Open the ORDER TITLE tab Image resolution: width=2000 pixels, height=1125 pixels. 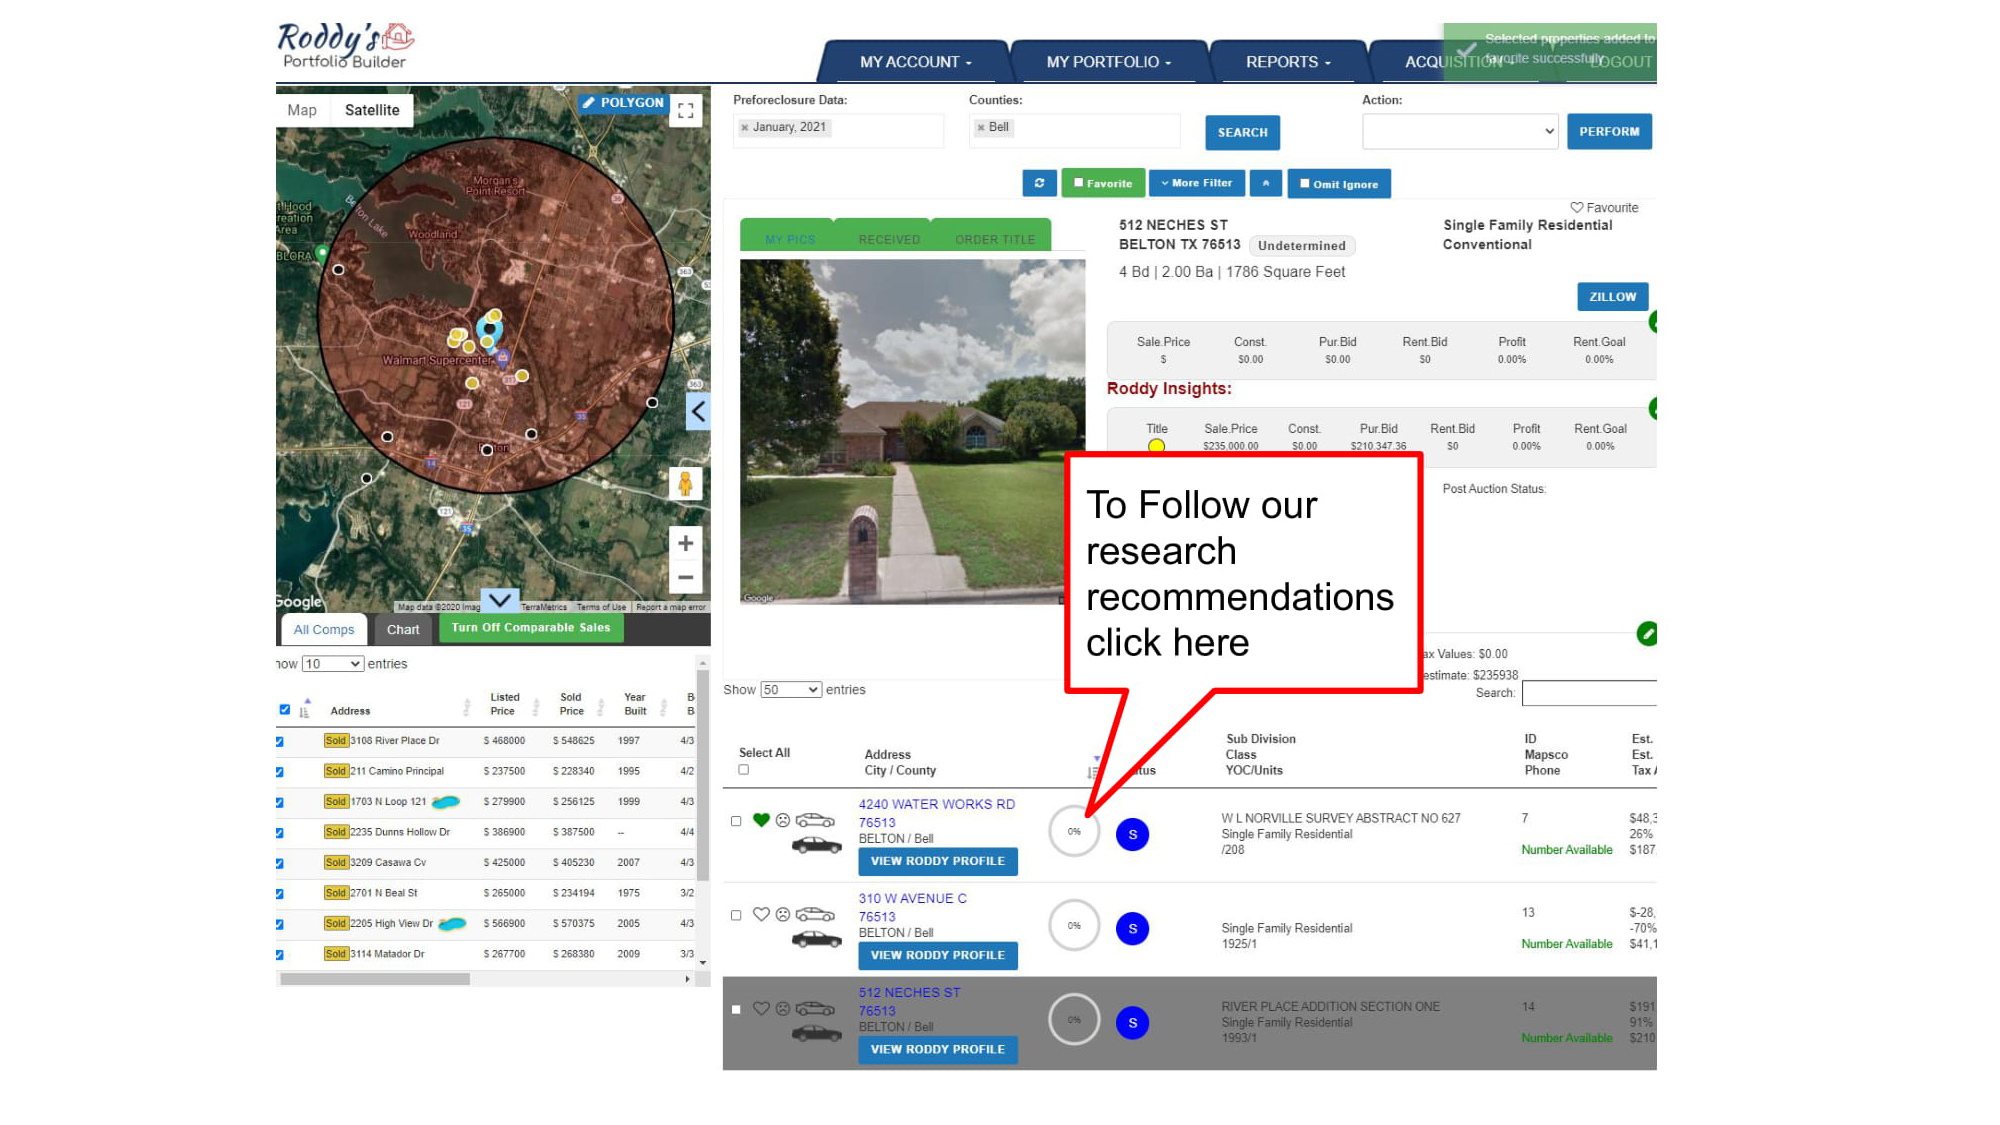point(995,239)
